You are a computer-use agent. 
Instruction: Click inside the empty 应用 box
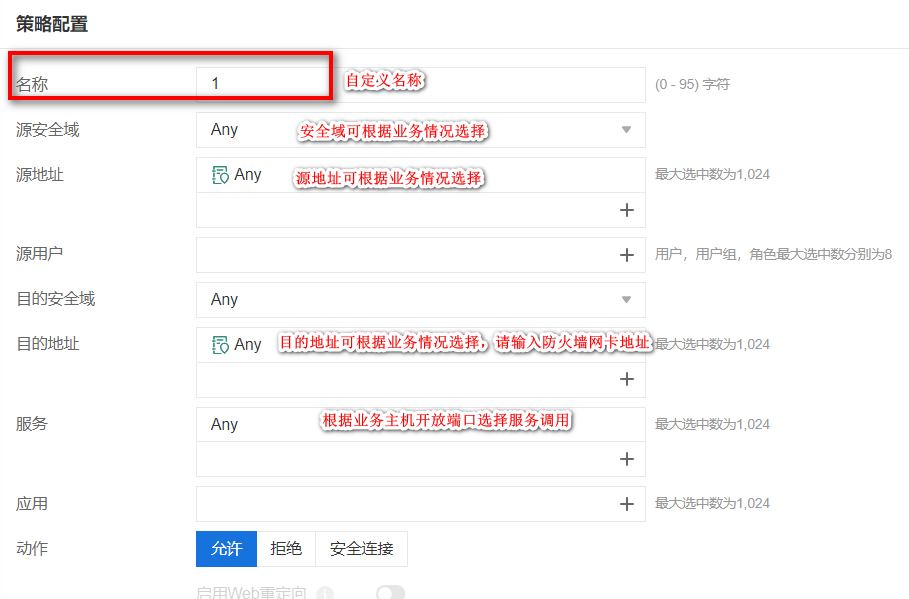coord(400,504)
